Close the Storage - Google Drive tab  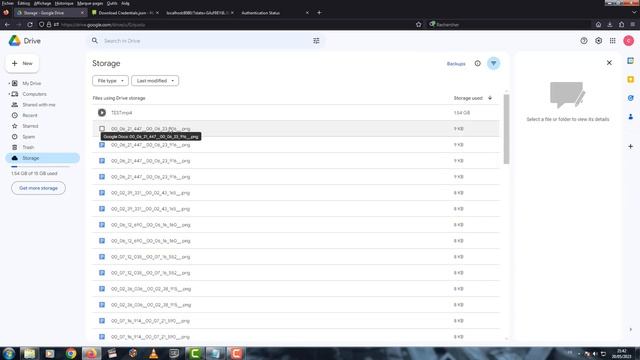pos(82,13)
